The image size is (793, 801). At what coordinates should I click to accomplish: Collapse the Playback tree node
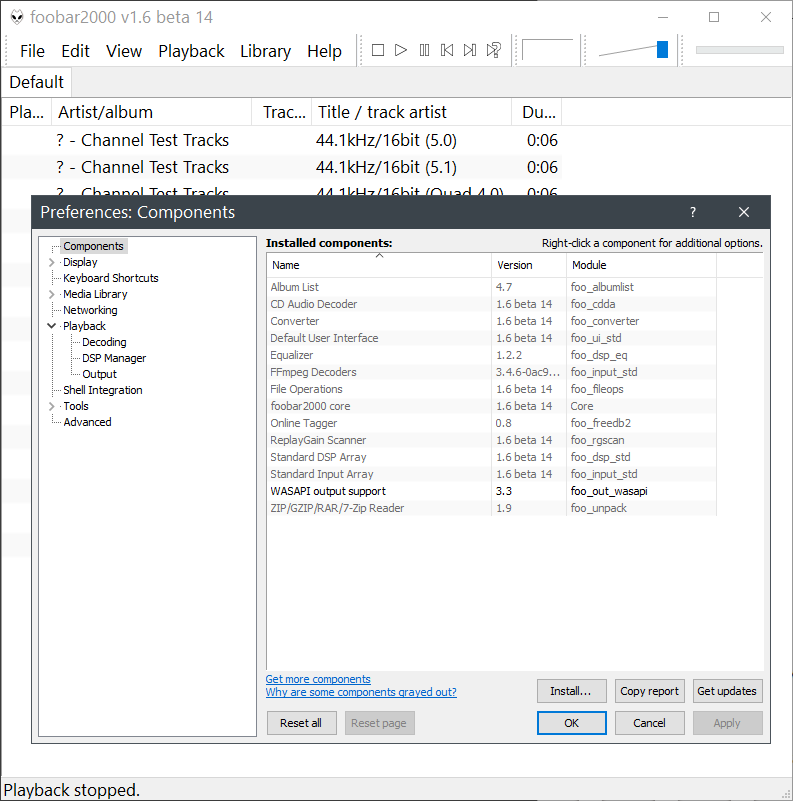(x=52, y=326)
